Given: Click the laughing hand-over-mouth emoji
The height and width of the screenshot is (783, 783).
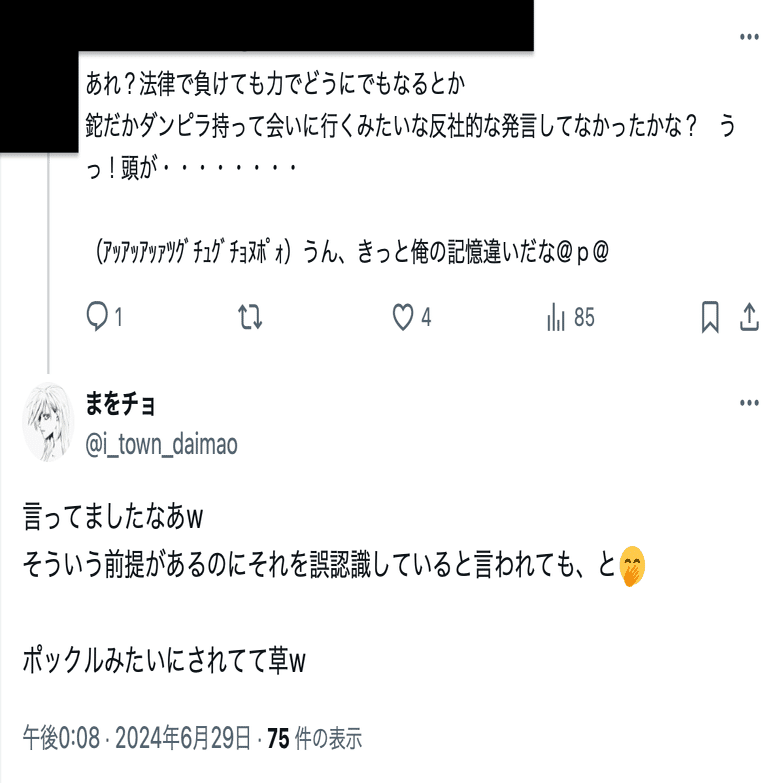Looking at the screenshot, I should (632, 566).
